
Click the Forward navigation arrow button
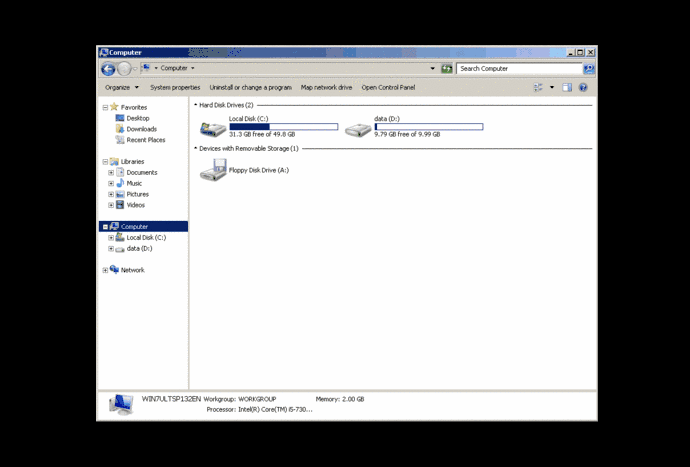[x=124, y=69]
